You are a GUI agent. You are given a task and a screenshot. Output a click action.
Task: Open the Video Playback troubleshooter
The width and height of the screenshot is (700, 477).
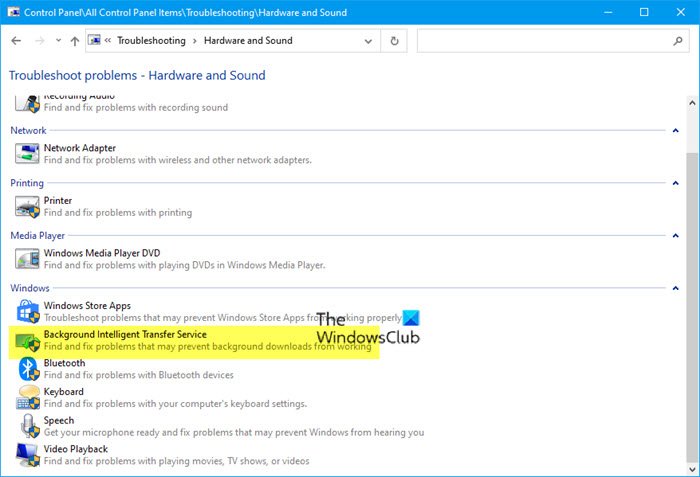tap(75, 449)
